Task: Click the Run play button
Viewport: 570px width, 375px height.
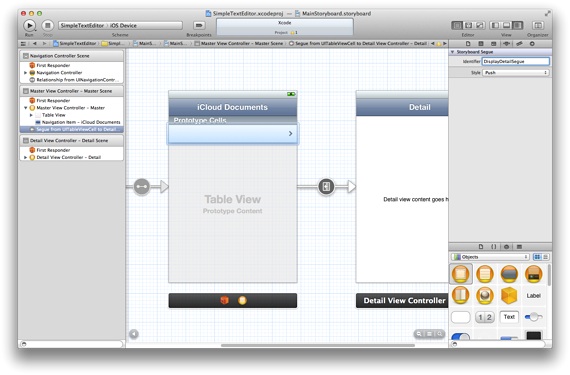Action: (x=29, y=25)
